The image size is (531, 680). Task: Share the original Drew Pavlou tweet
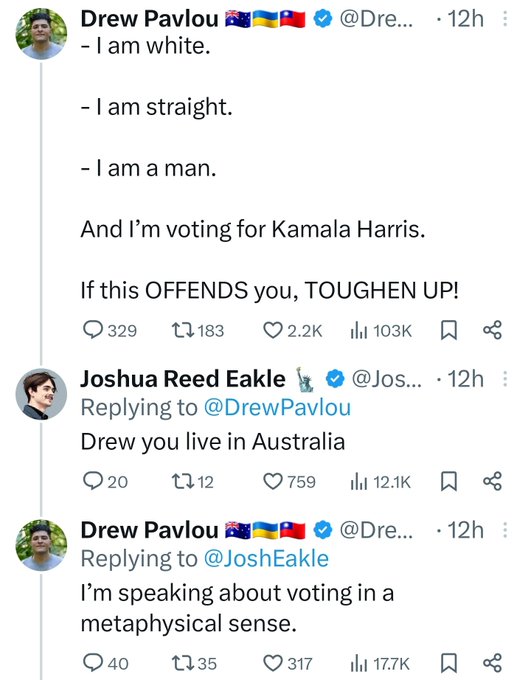(492, 330)
